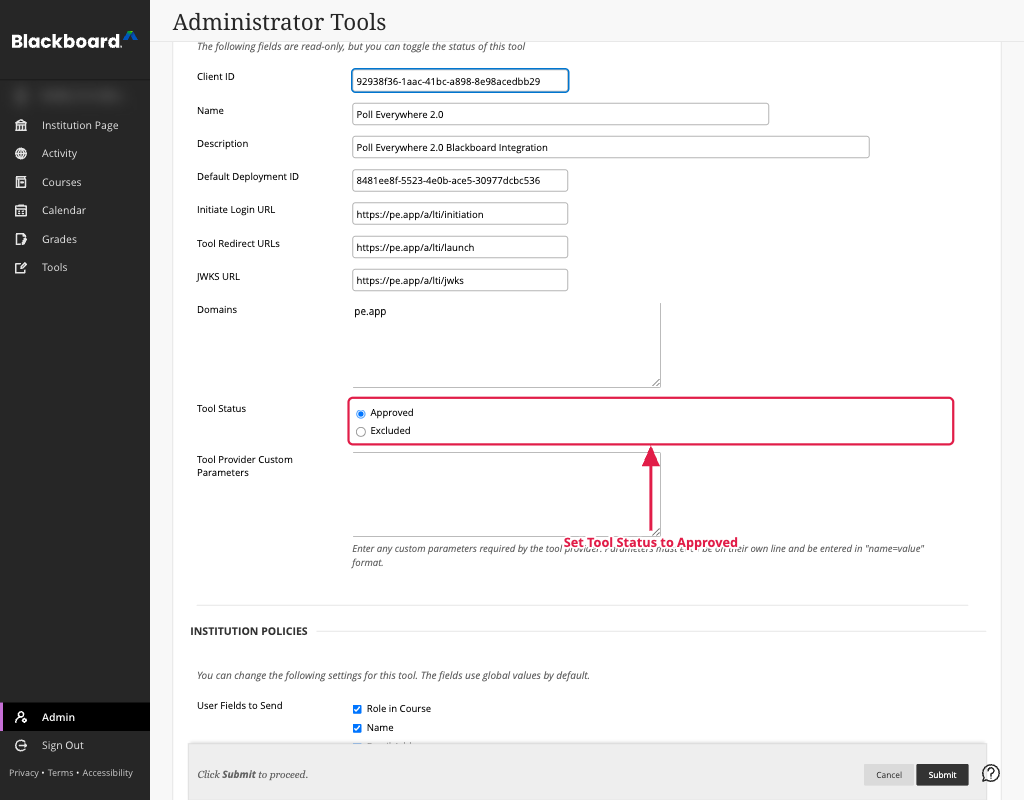
Task: Click the Administrator Tools heading
Action: tap(279, 22)
